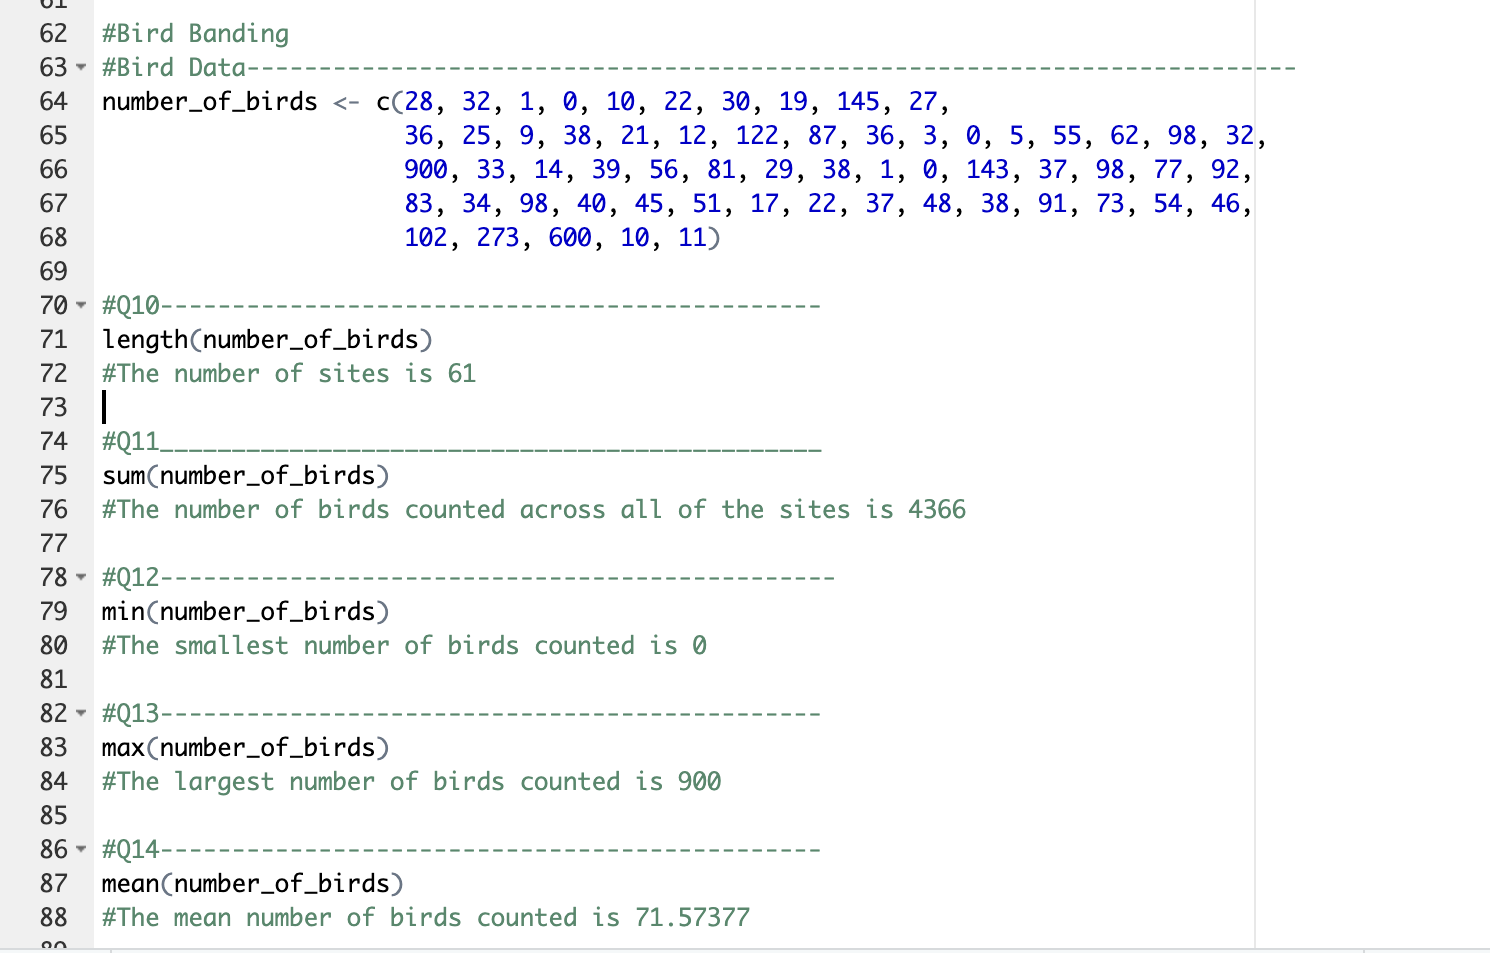Click the #Bird Banding comment
Viewport: 1490px width, 953px height.
pos(195,33)
